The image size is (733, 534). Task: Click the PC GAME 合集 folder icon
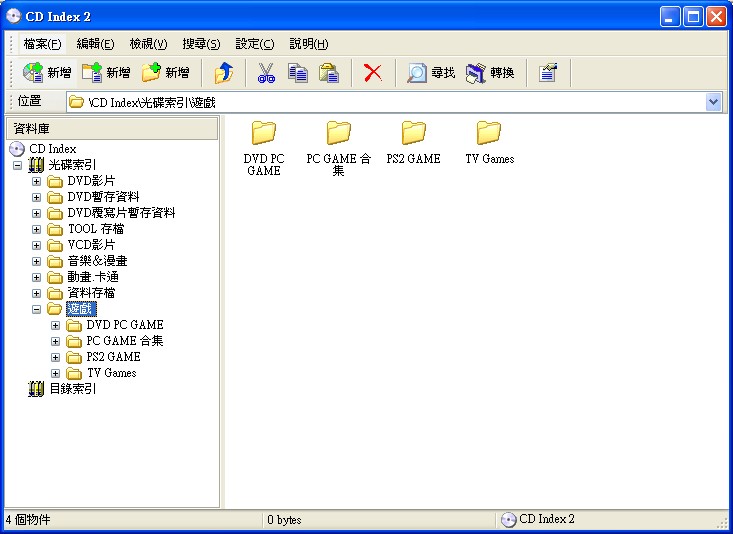[339, 133]
